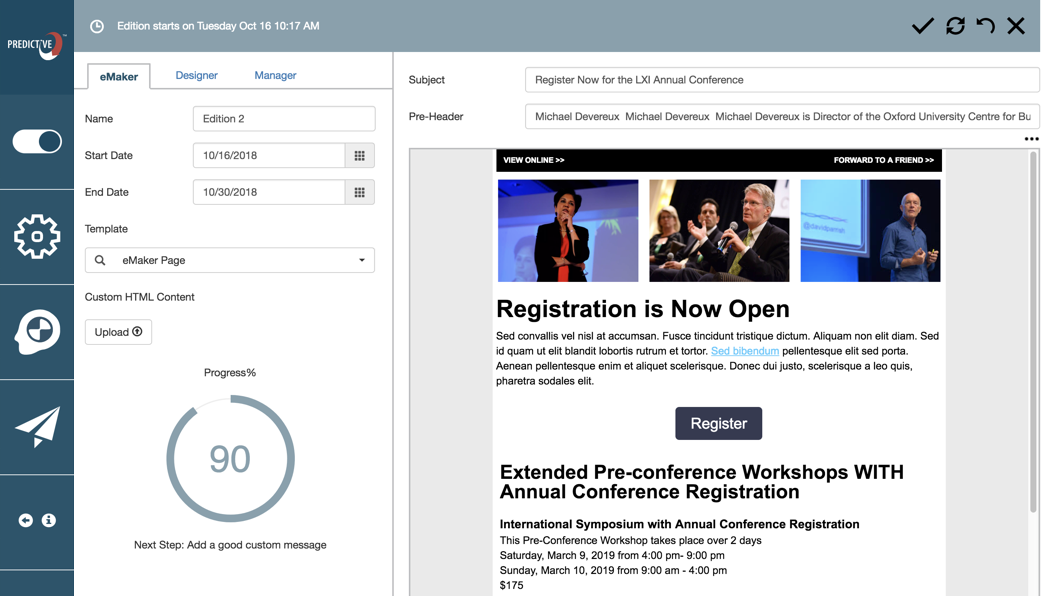
Task: Open the head profile icon in the sidebar
Action: coord(37,332)
